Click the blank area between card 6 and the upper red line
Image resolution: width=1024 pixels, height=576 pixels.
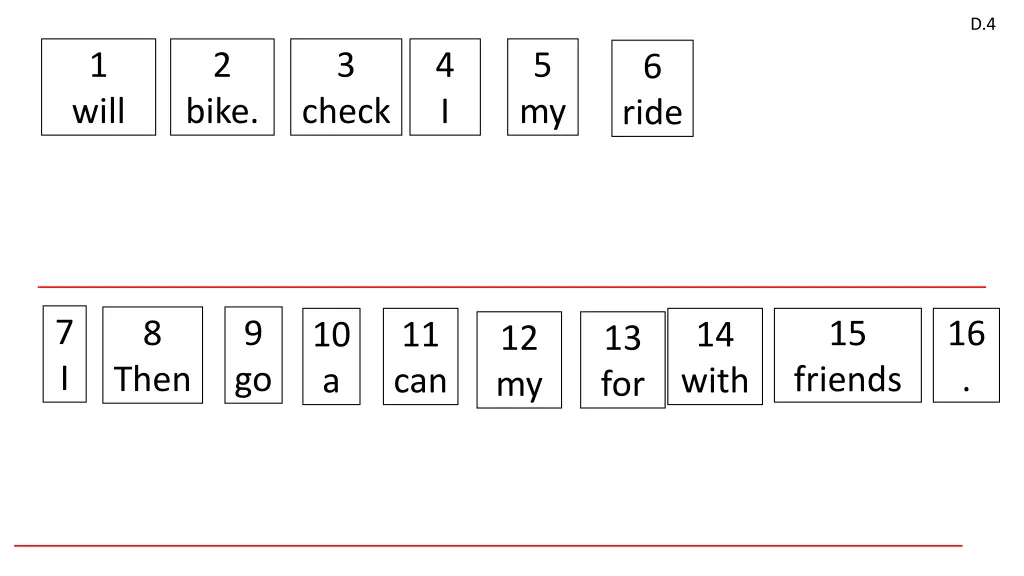pyautogui.click(x=652, y=212)
